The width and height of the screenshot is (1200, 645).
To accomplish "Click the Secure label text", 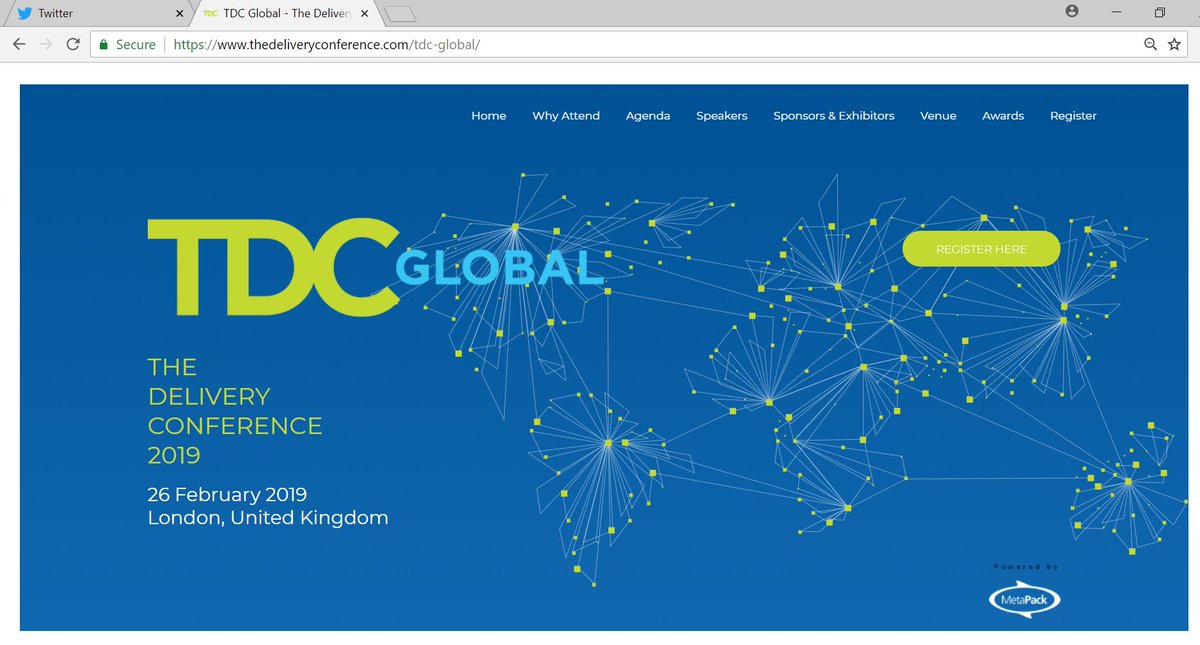I will [x=136, y=44].
